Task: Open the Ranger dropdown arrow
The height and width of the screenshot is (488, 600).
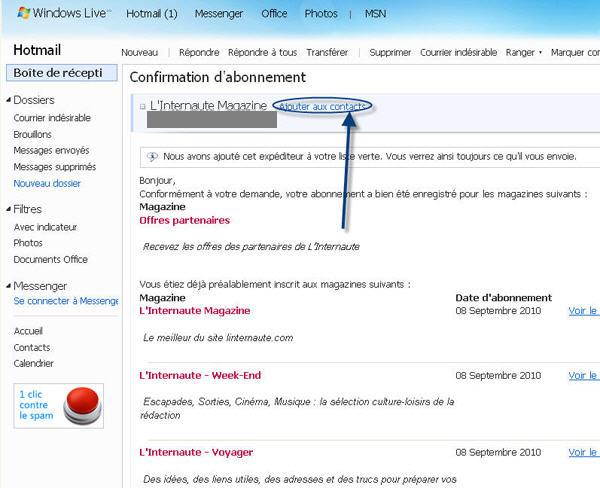Action: [540, 52]
